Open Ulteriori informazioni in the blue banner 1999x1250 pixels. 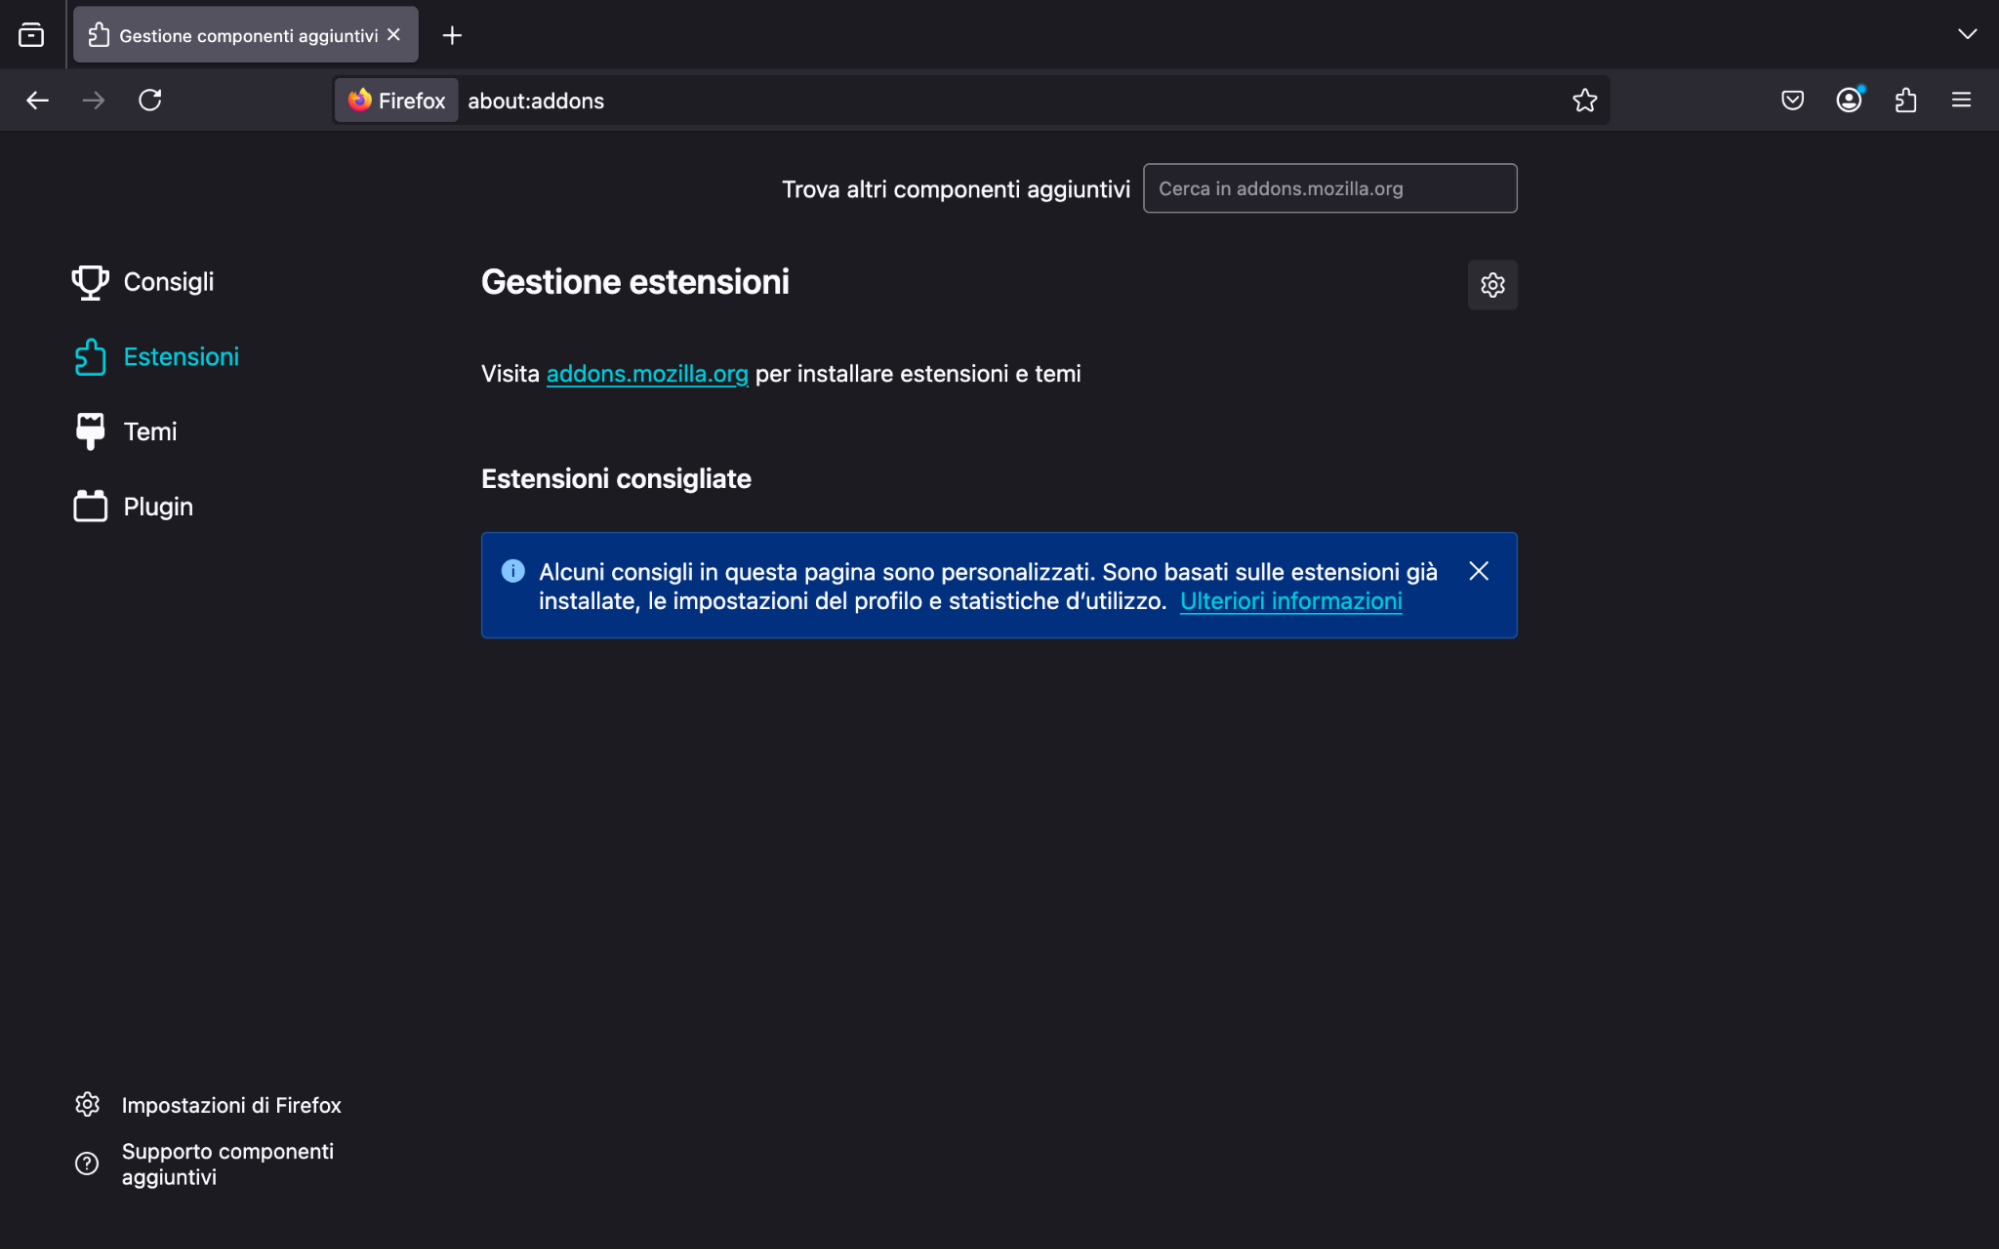click(x=1290, y=601)
